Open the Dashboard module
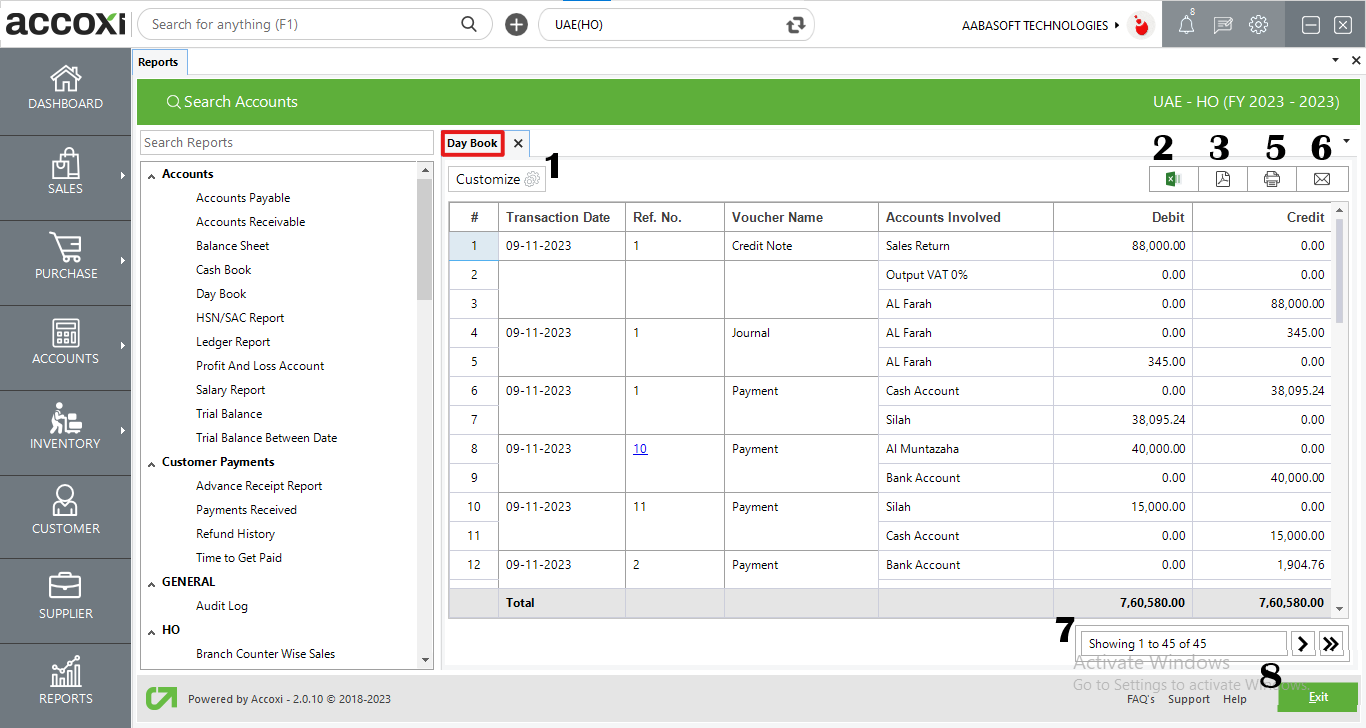This screenshot has height=728, width=1366. [65, 89]
